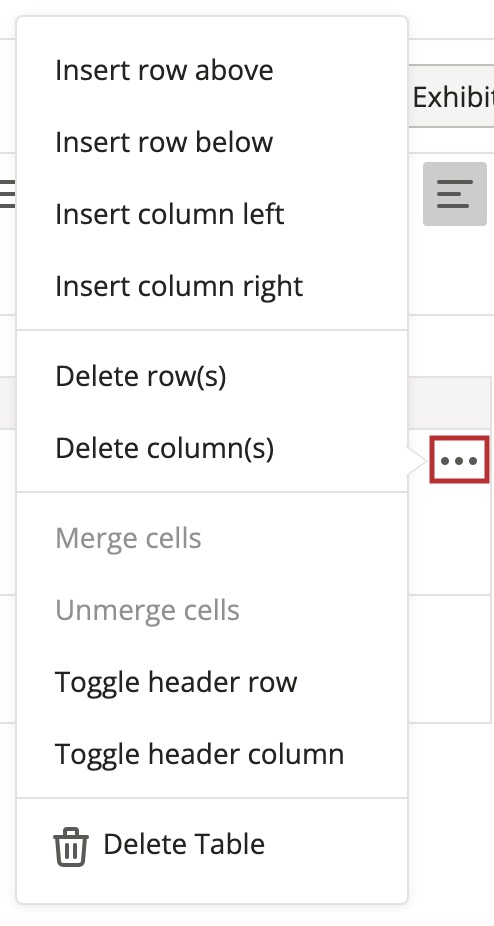Open the Exhibit field at top right
Screen dimensions: 494x926
coord(451,96)
